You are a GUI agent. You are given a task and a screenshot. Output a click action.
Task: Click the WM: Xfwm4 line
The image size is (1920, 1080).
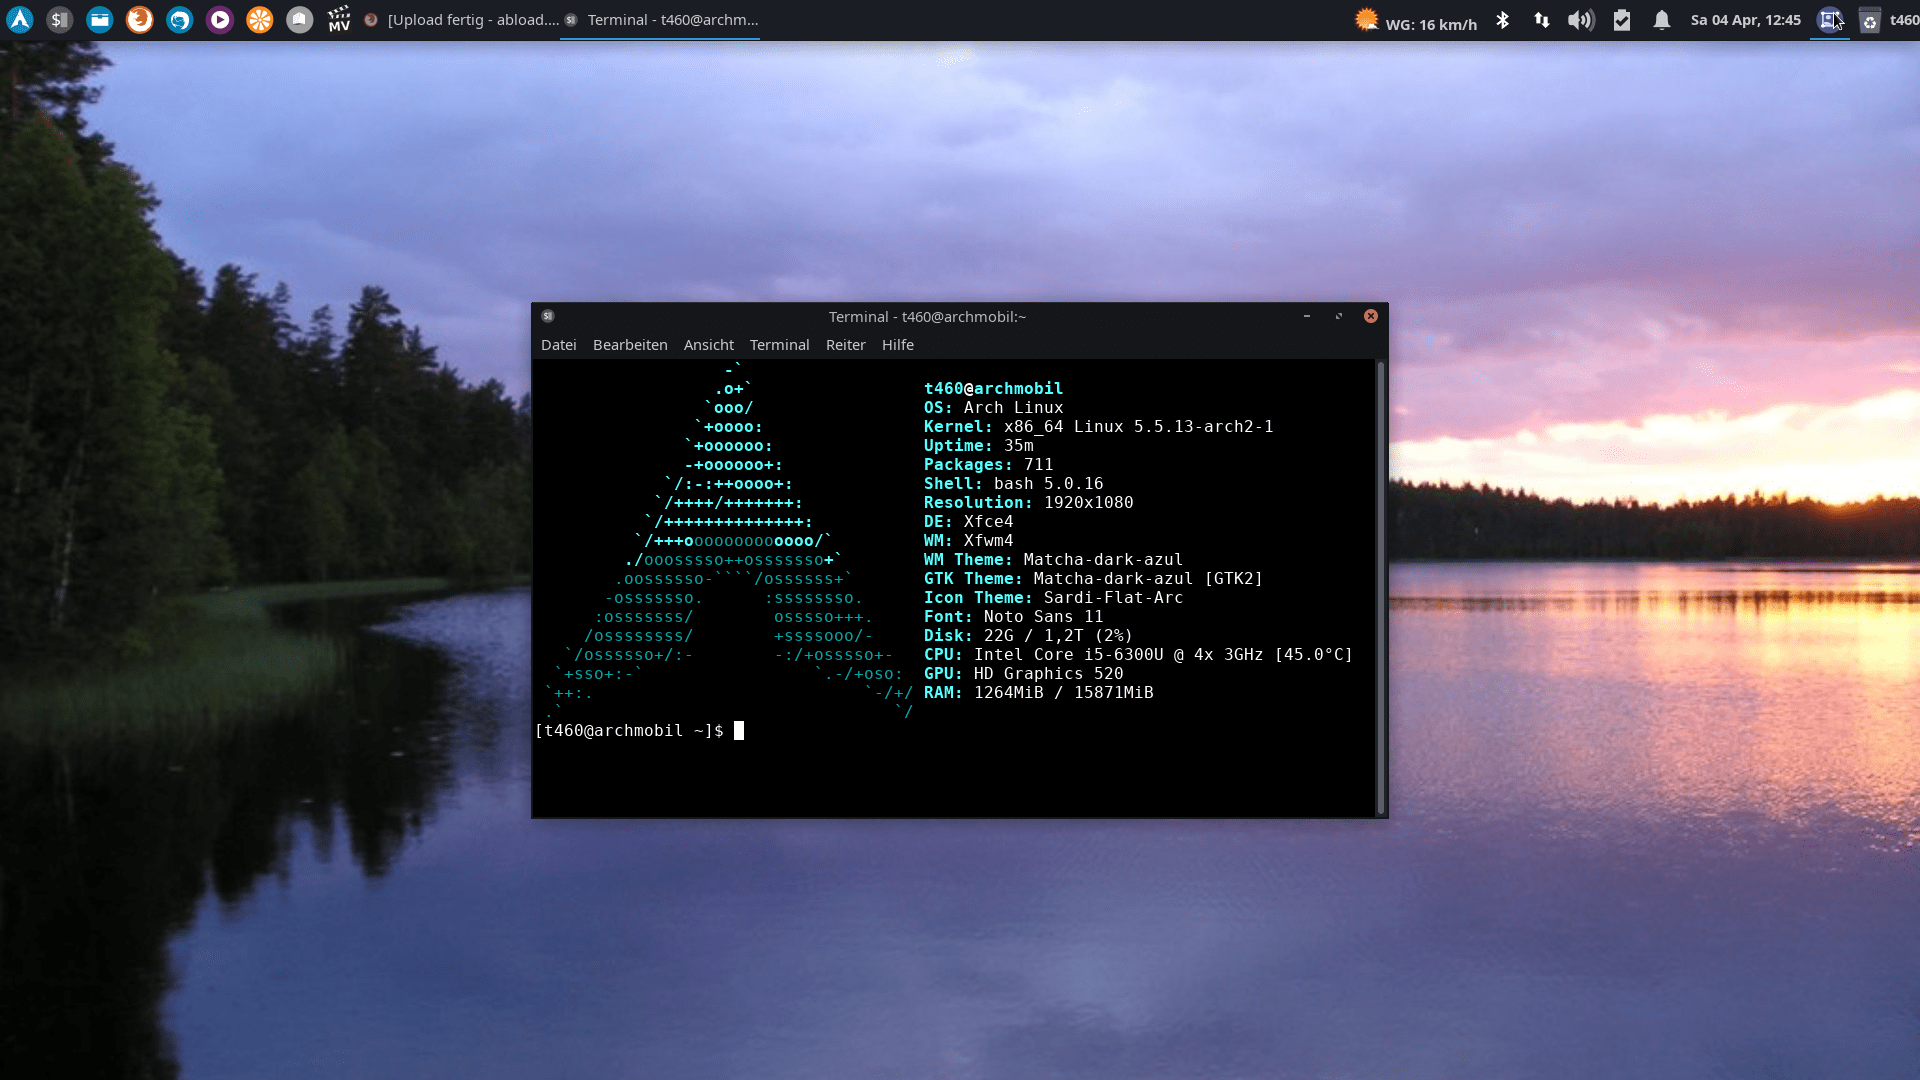(968, 541)
